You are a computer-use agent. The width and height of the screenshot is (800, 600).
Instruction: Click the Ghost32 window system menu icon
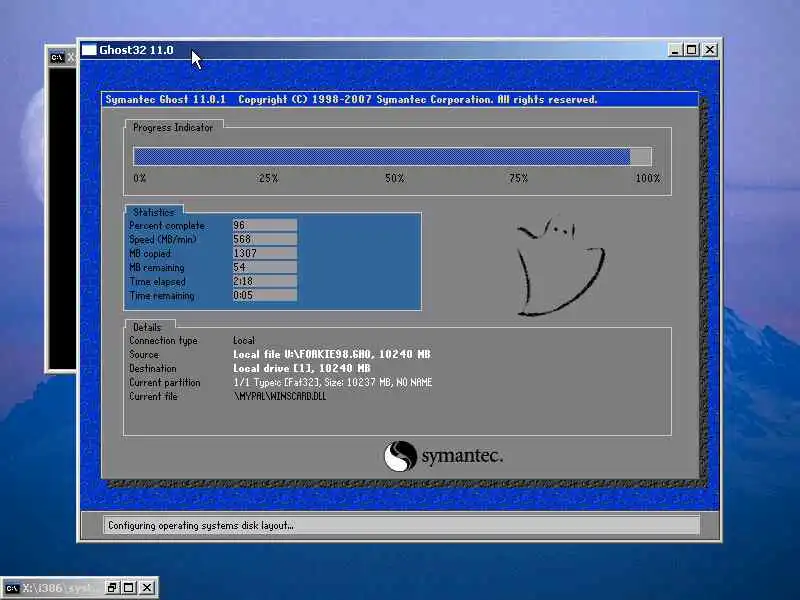tap(89, 50)
